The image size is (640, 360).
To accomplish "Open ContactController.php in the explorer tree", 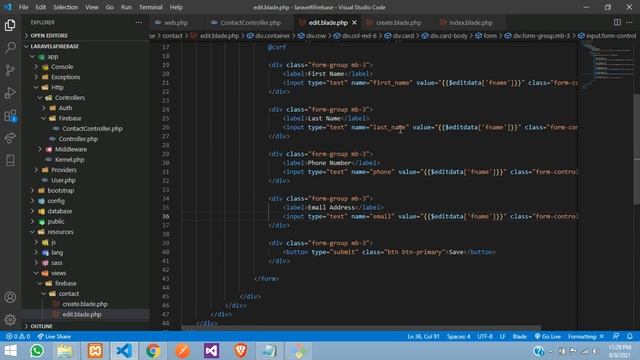I will [92, 129].
